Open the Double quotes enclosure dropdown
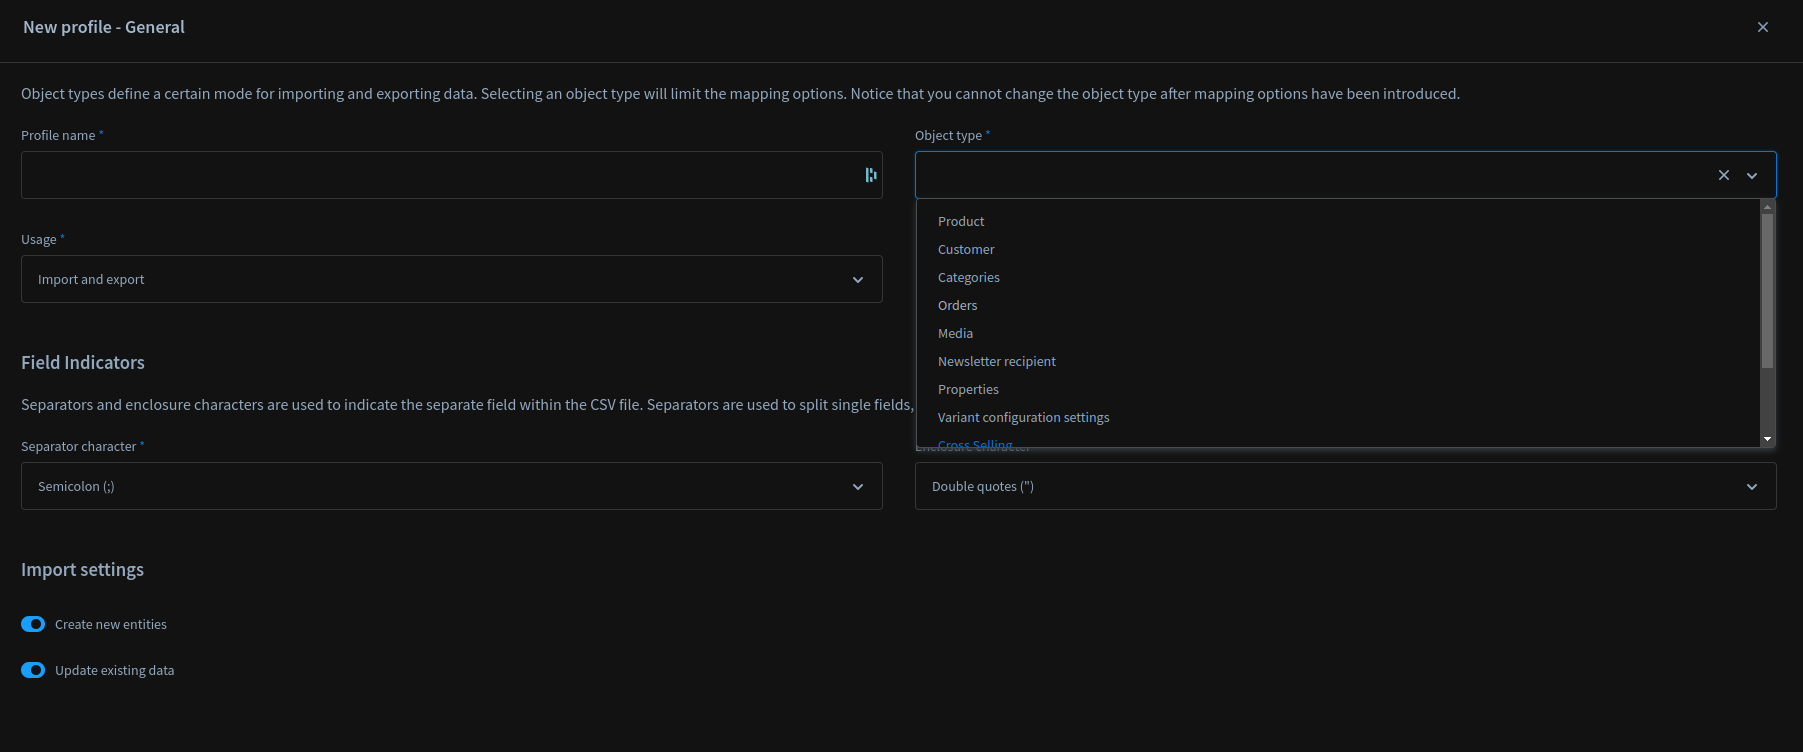1803x752 pixels. pos(1346,486)
